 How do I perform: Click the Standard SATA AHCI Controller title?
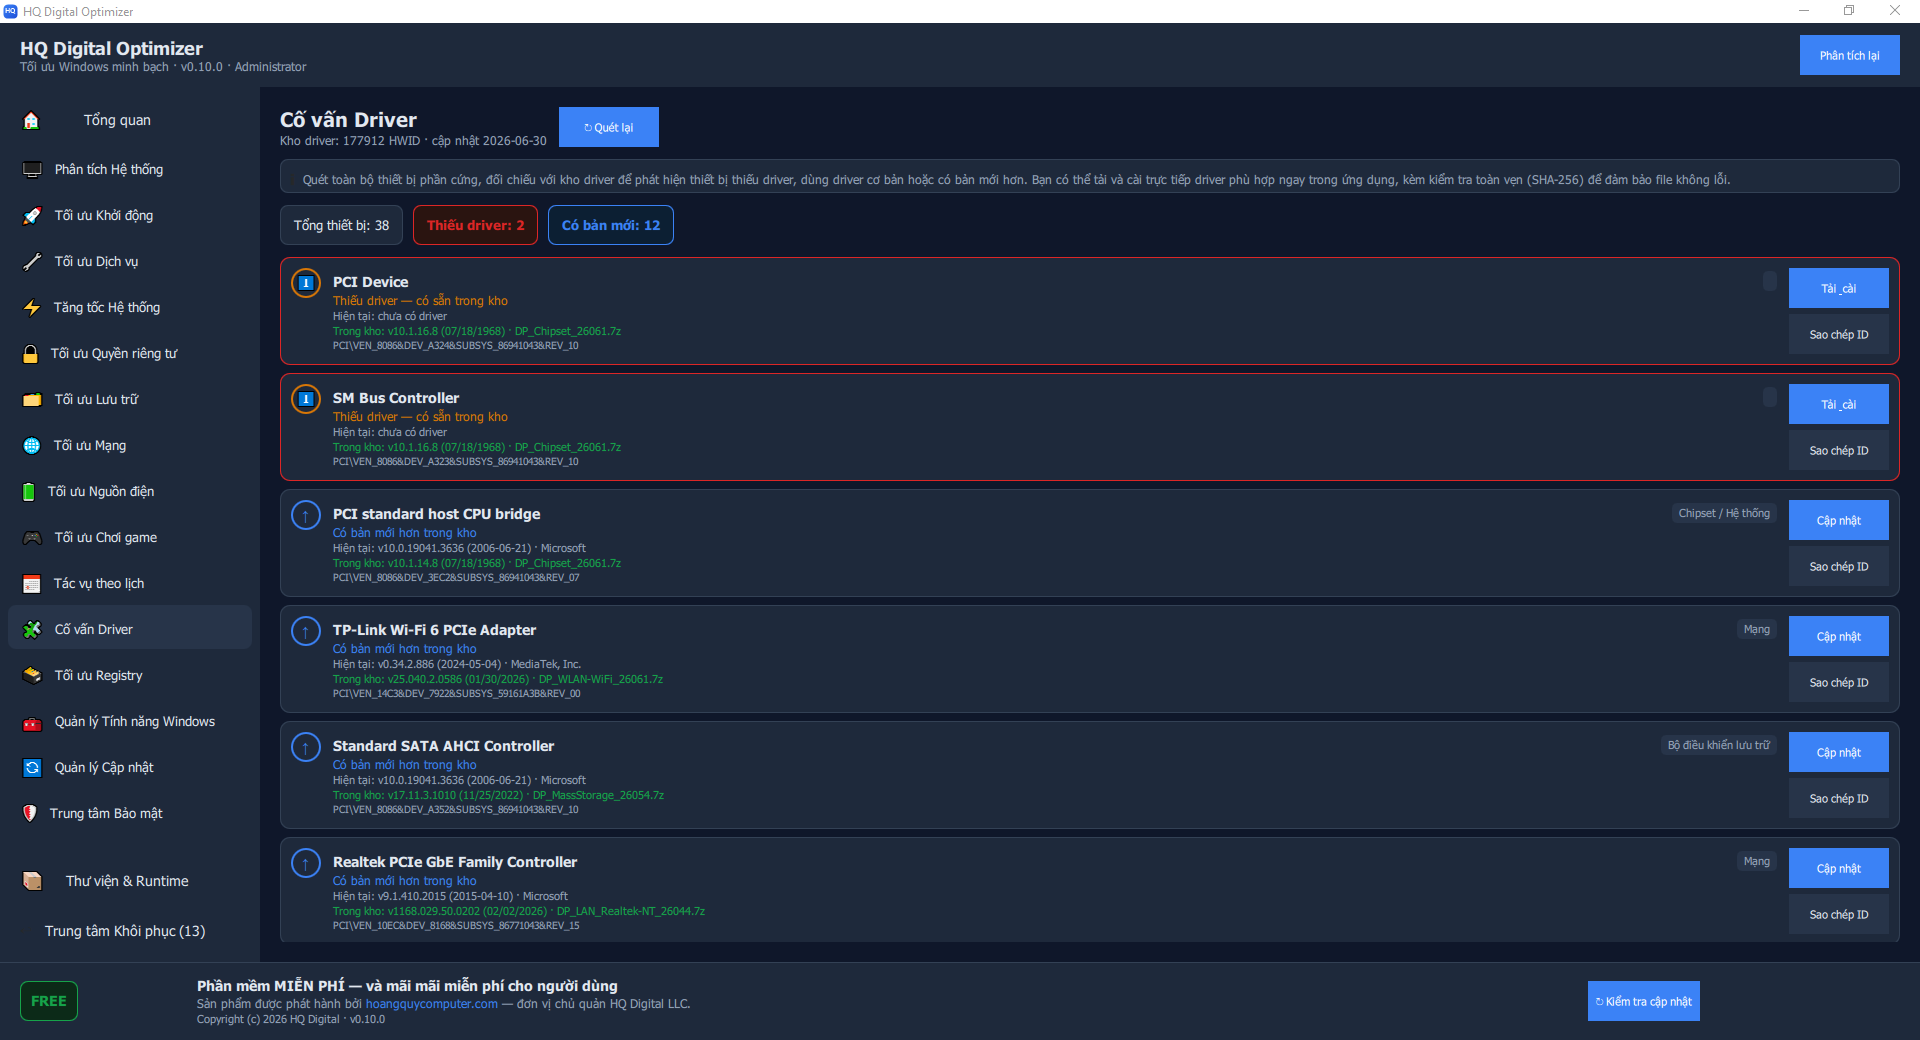coord(443,746)
